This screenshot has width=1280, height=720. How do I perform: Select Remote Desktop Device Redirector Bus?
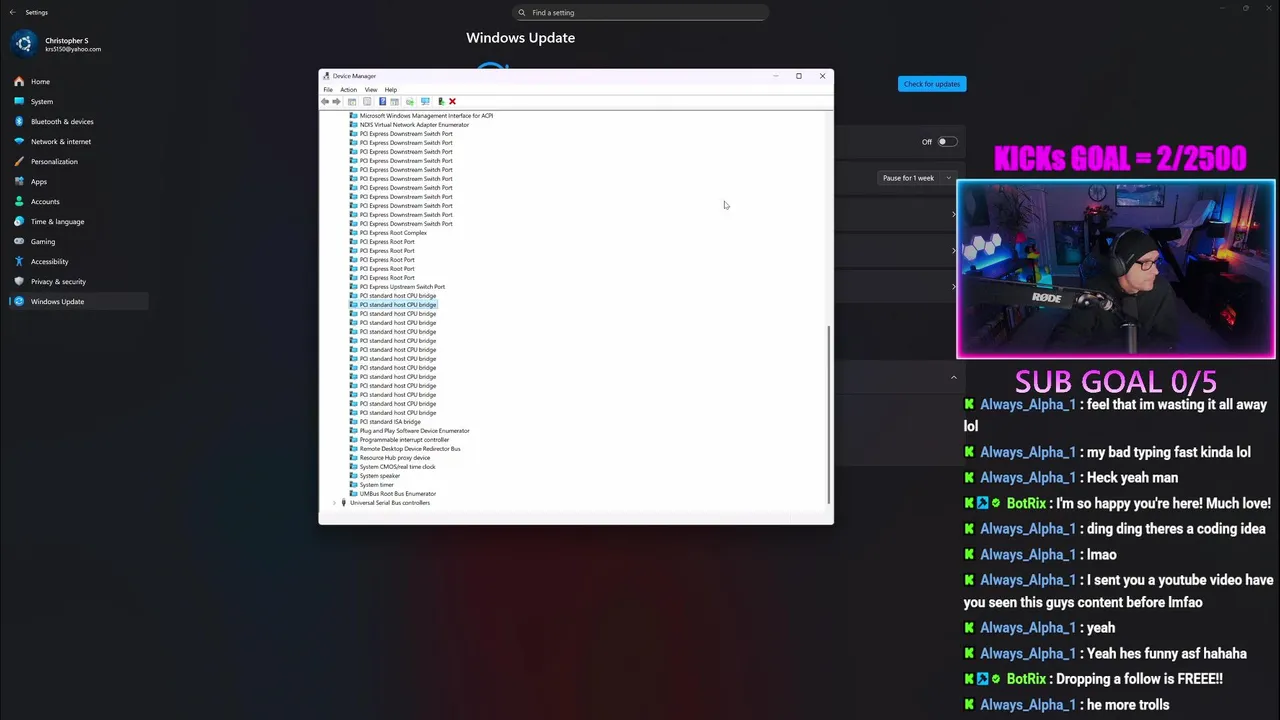(410, 448)
